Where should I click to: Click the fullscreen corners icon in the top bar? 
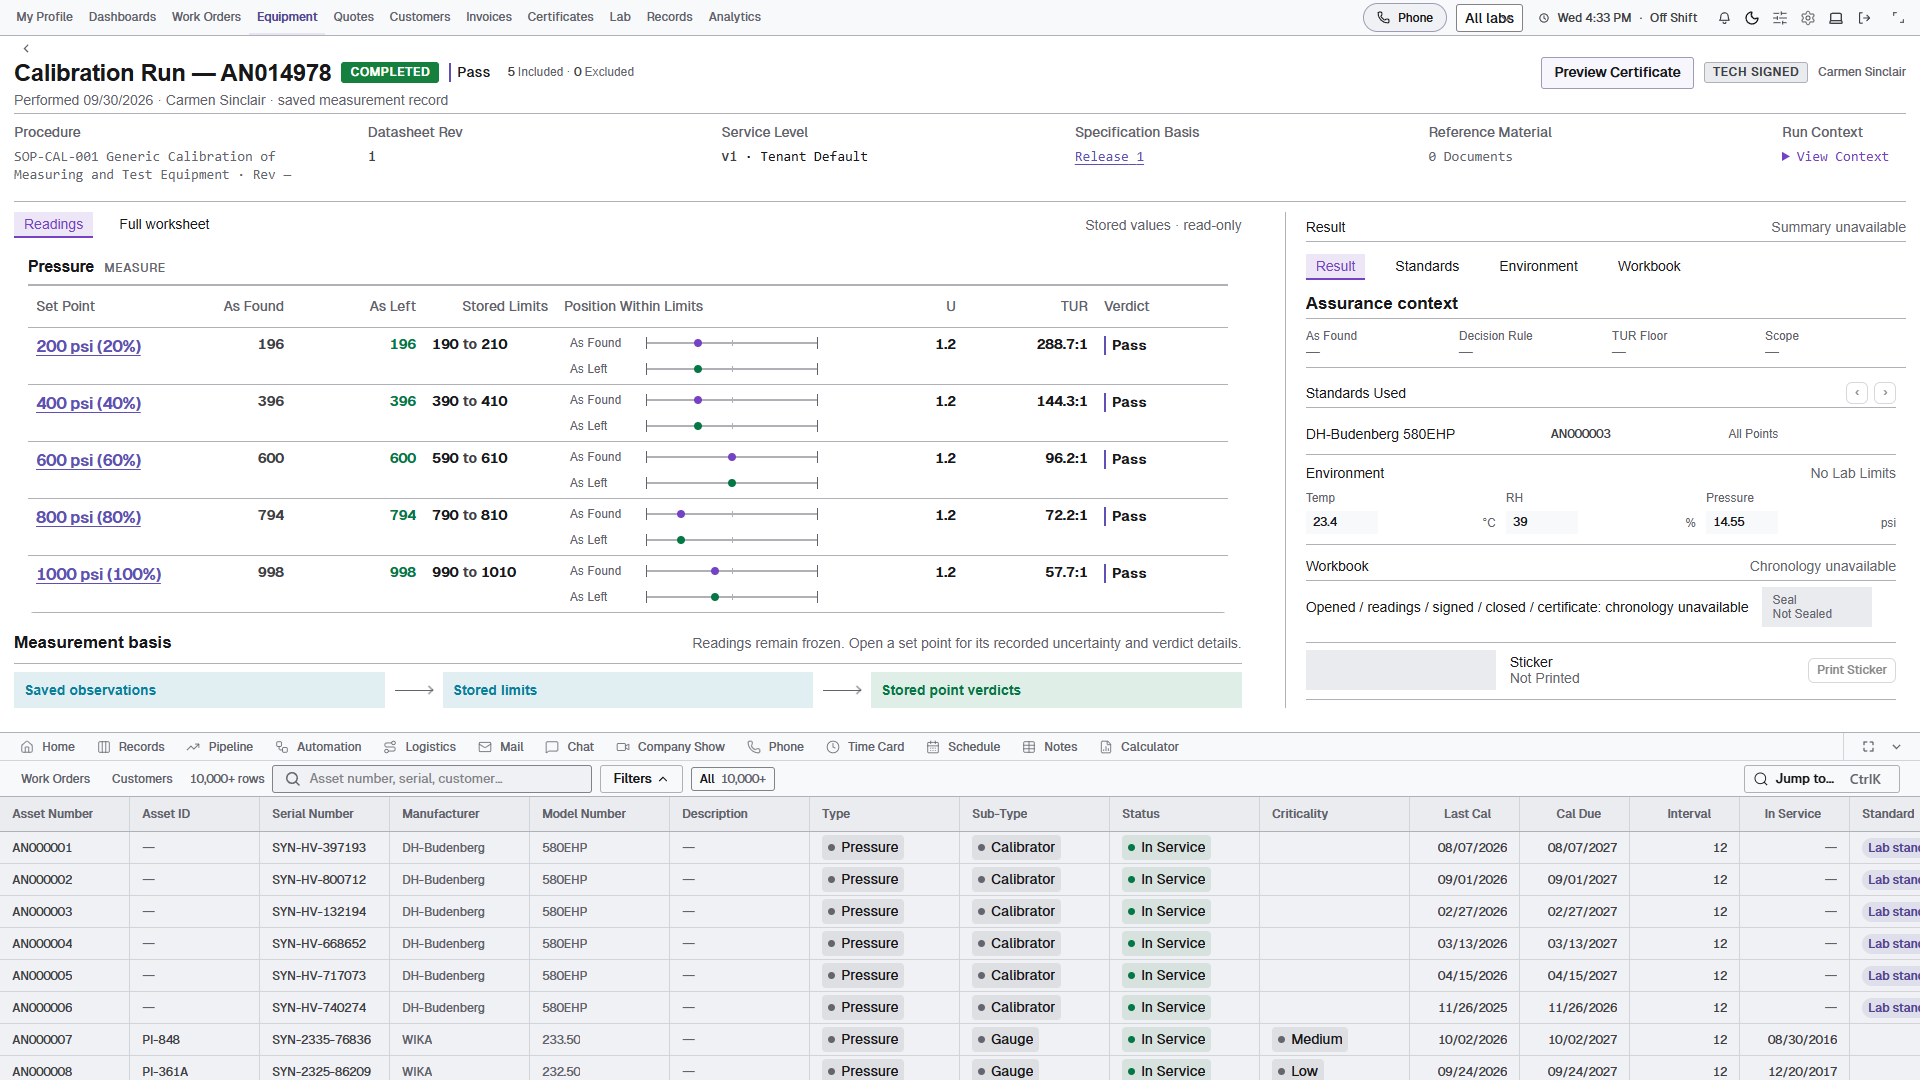[x=1898, y=18]
